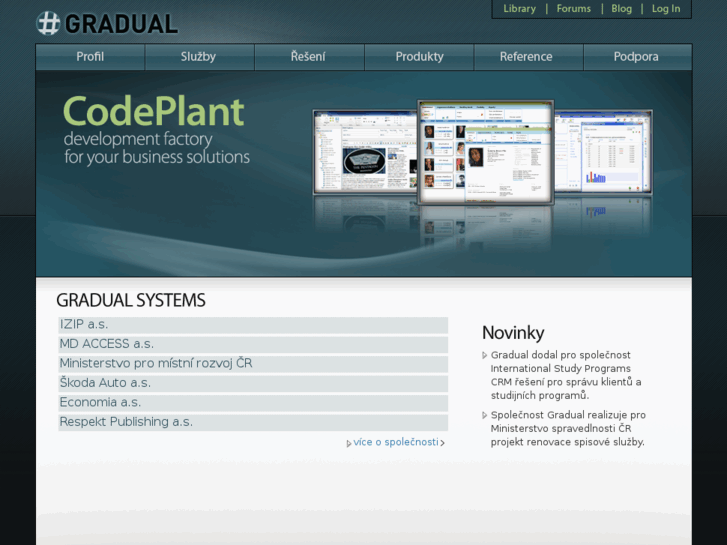The height and width of the screenshot is (545, 727).
Task: Click the development factory tagline text
Action: click(157, 148)
